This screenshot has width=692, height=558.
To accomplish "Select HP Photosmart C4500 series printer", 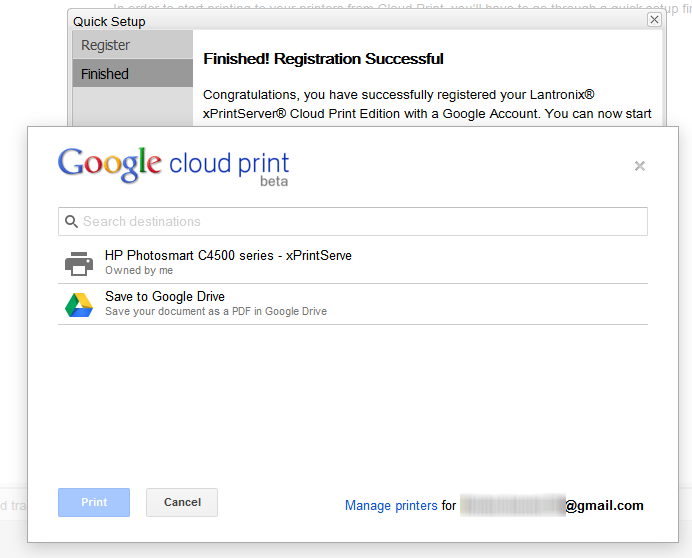I will 353,263.
